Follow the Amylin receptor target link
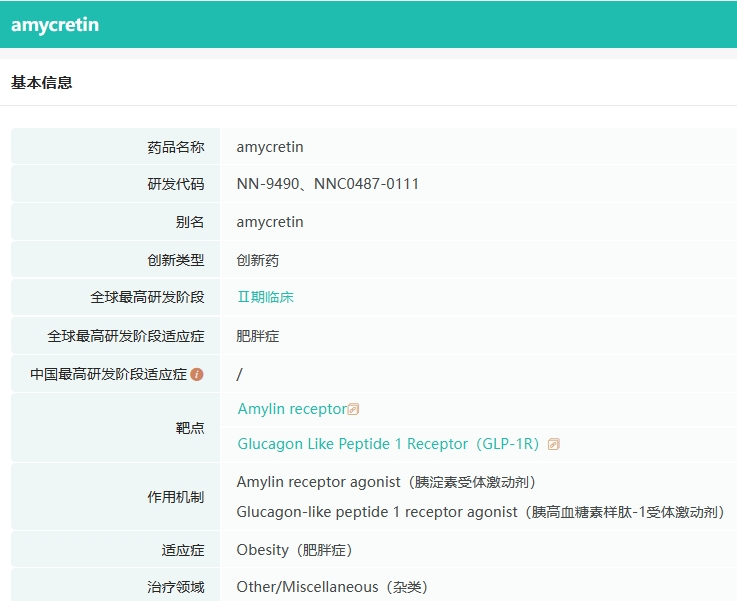737x601 pixels. point(292,409)
